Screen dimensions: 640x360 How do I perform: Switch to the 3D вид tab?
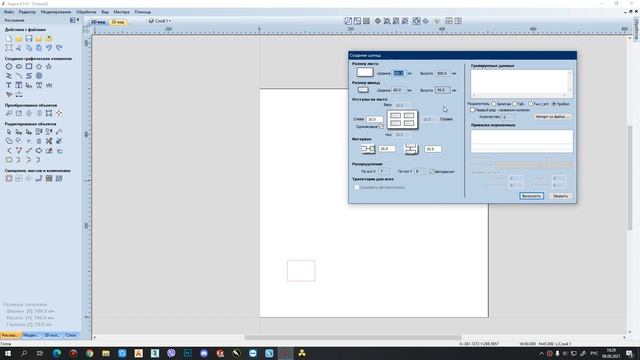point(118,22)
